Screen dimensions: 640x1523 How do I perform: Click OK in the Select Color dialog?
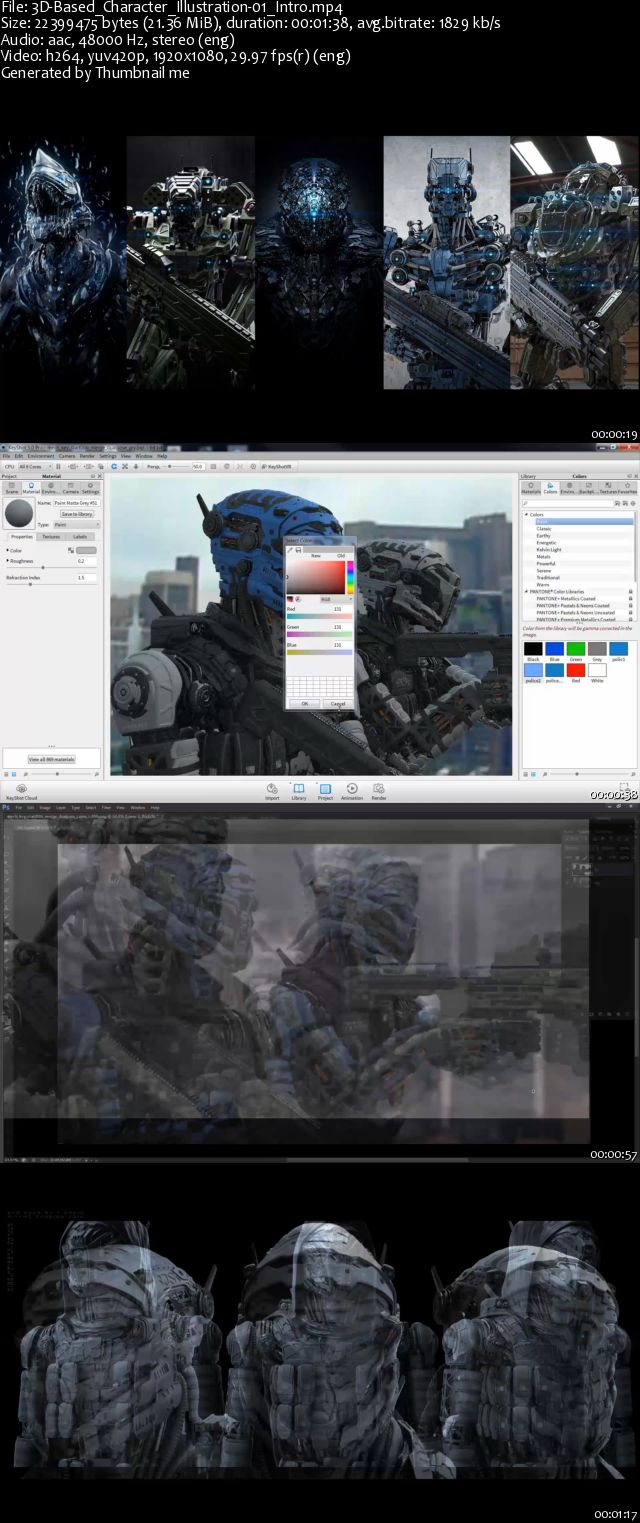coord(304,704)
